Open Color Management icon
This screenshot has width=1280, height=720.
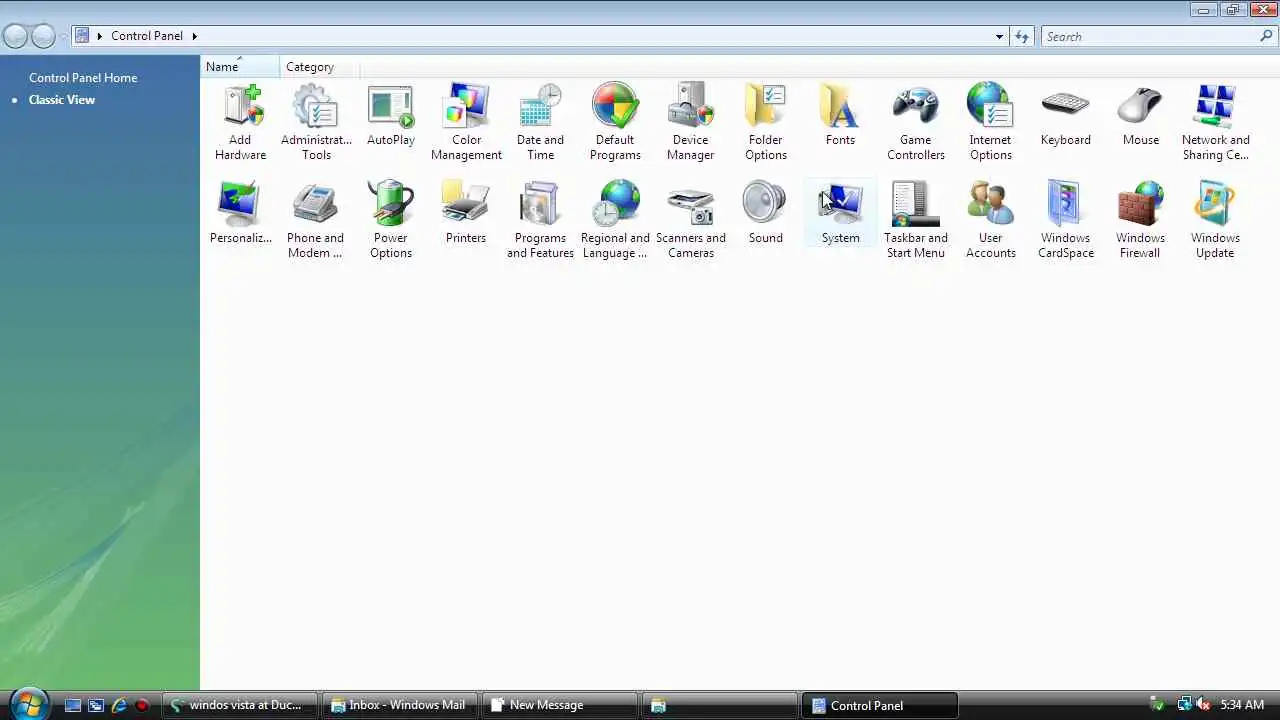pyautogui.click(x=466, y=122)
